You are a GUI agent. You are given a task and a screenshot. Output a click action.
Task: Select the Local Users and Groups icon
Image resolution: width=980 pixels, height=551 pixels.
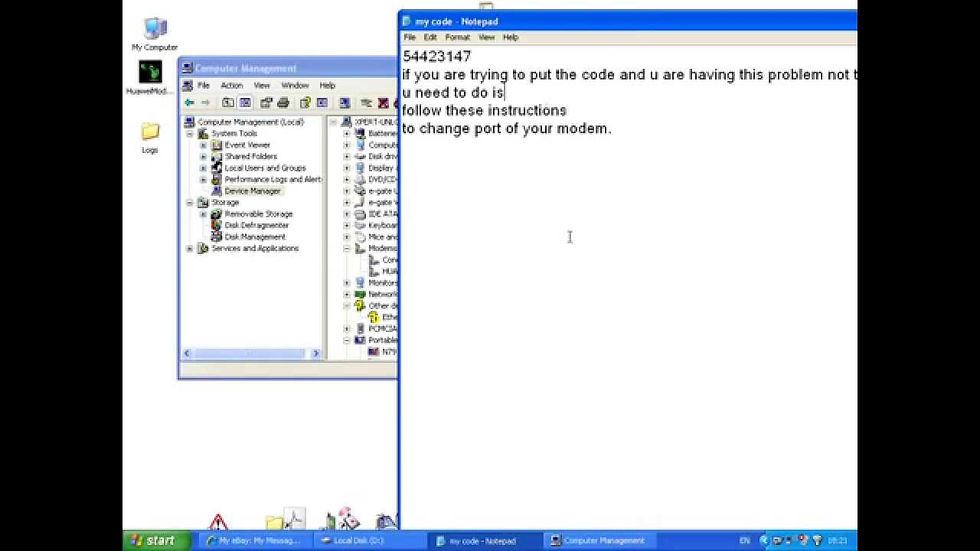[216, 167]
